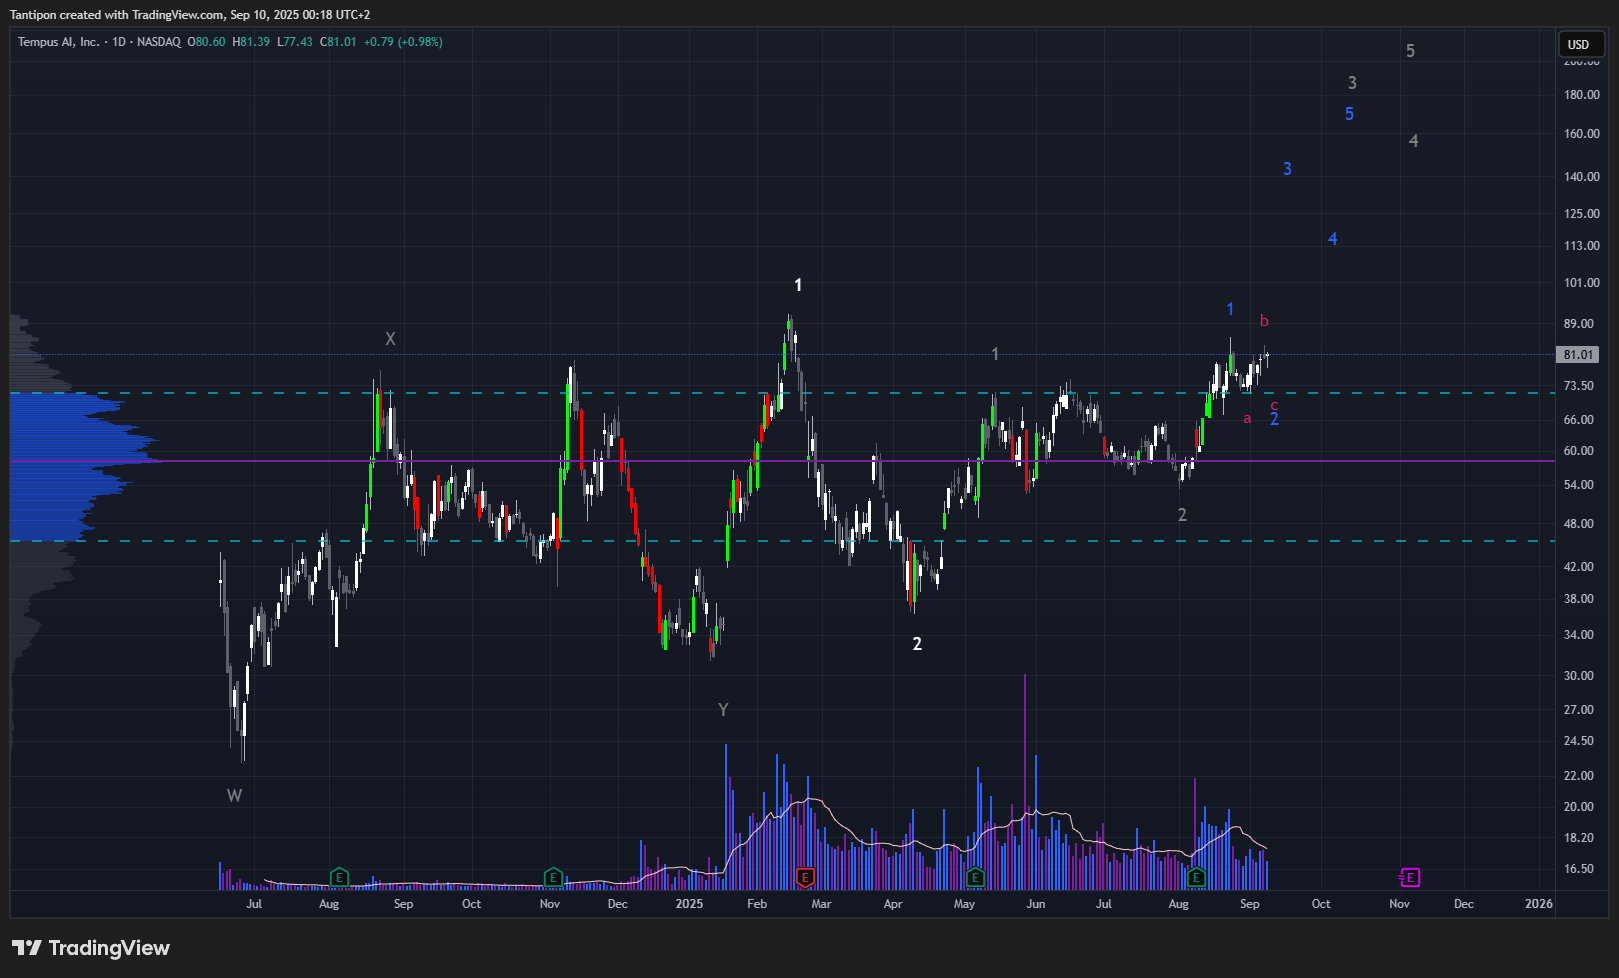This screenshot has height=978, width=1619.
Task: Select the gray wave label X
Action: tap(390, 339)
